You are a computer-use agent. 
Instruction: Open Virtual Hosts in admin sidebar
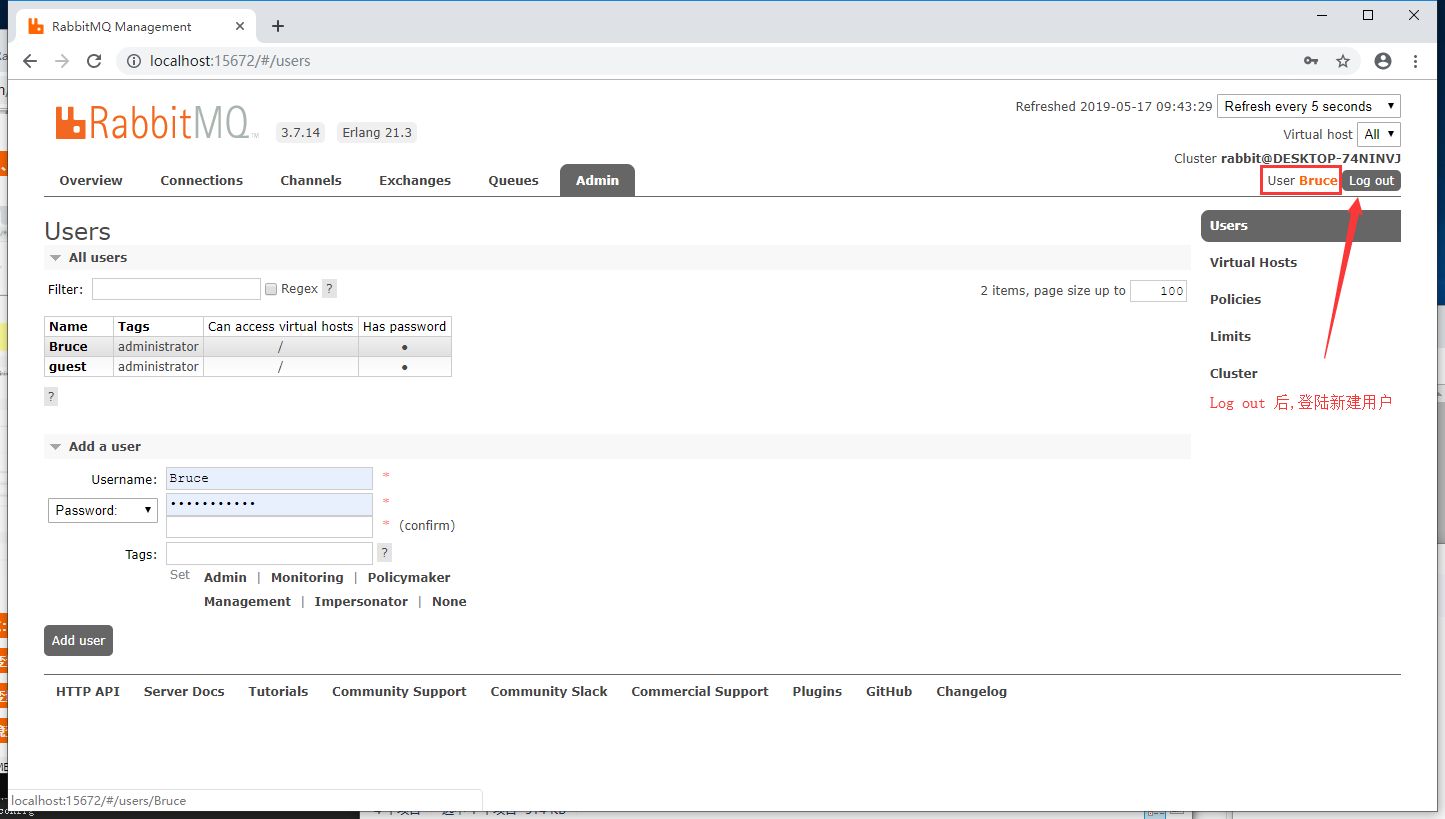[1253, 263]
